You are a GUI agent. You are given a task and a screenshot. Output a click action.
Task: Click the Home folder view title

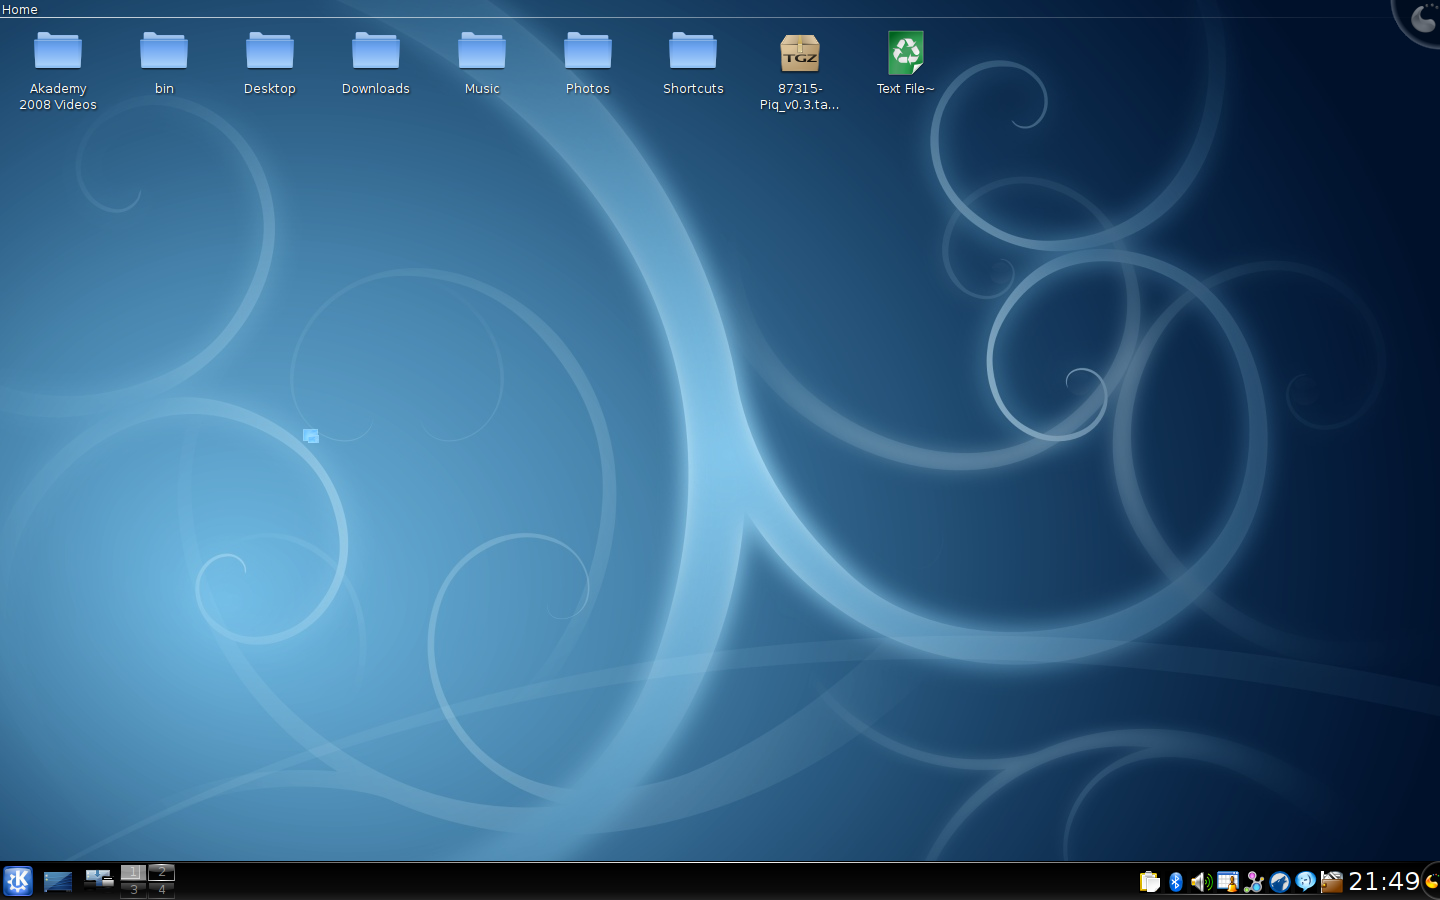20,9
